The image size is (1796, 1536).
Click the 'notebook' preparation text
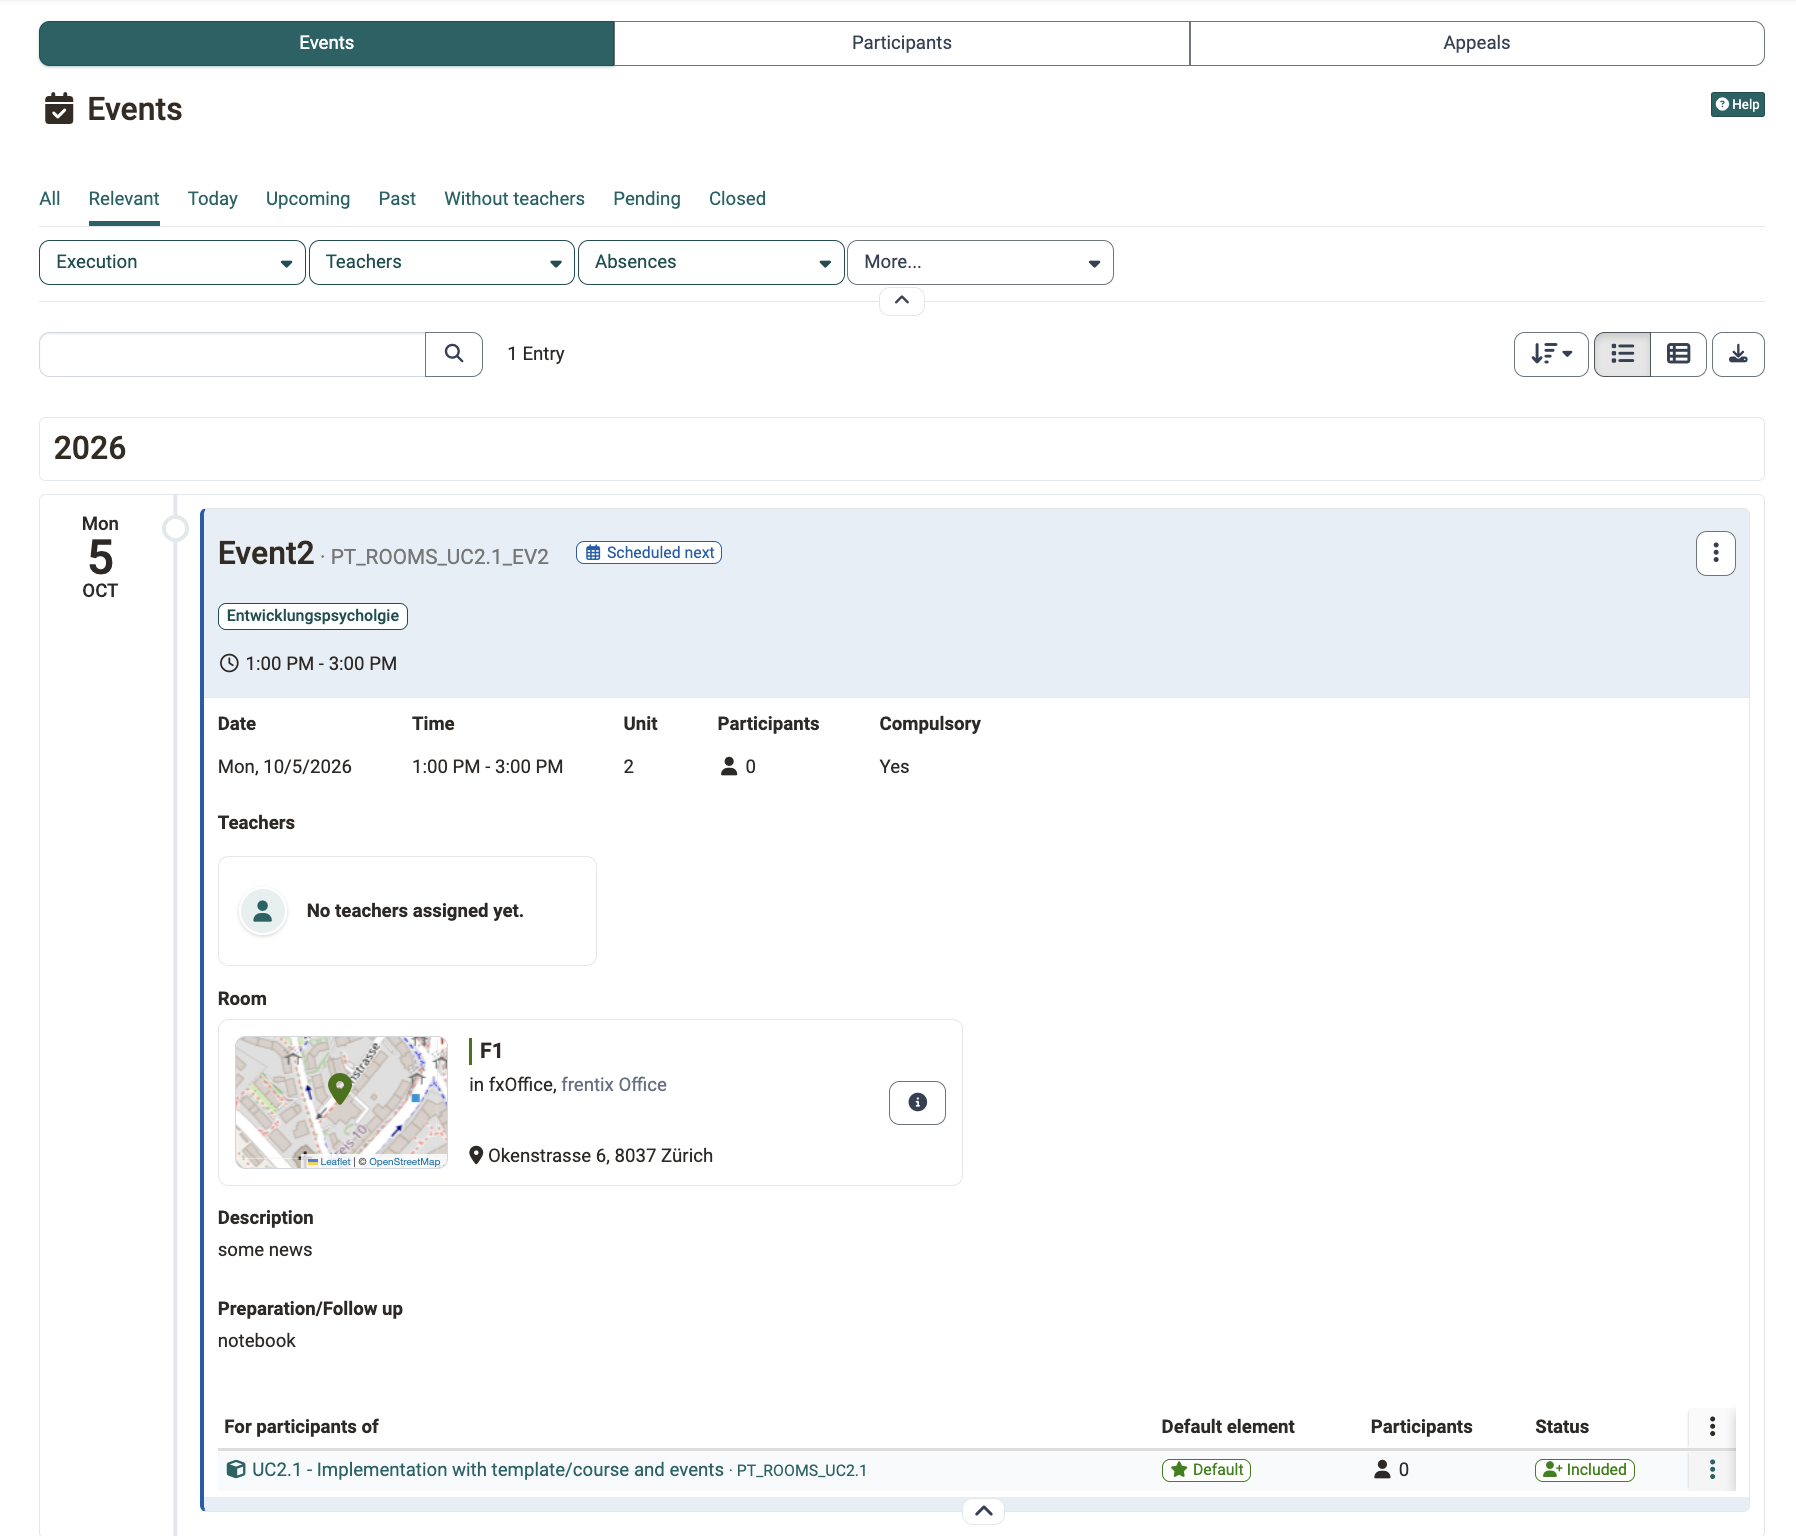coord(257,1341)
